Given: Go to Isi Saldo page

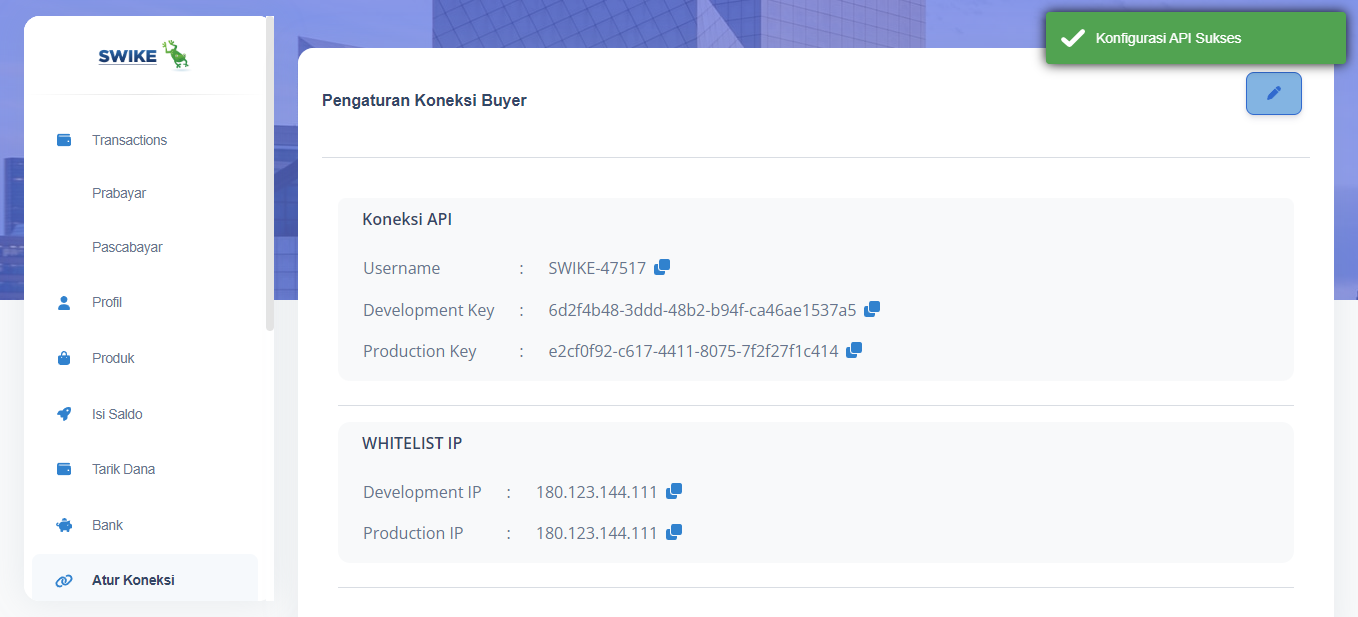Looking at the screenshot, I should click(117, 414).
